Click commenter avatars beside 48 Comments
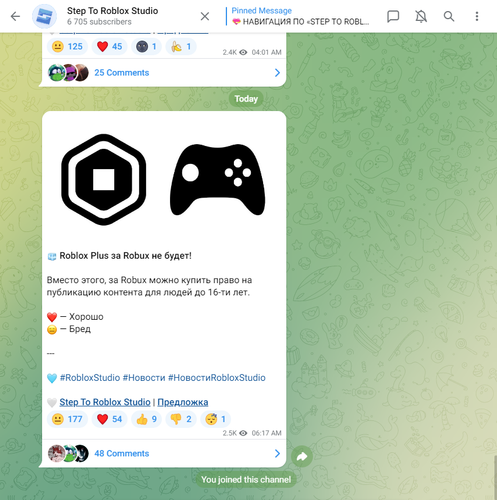Image resolution: width=497 pixels, height=500 pixels. point(68,454)
